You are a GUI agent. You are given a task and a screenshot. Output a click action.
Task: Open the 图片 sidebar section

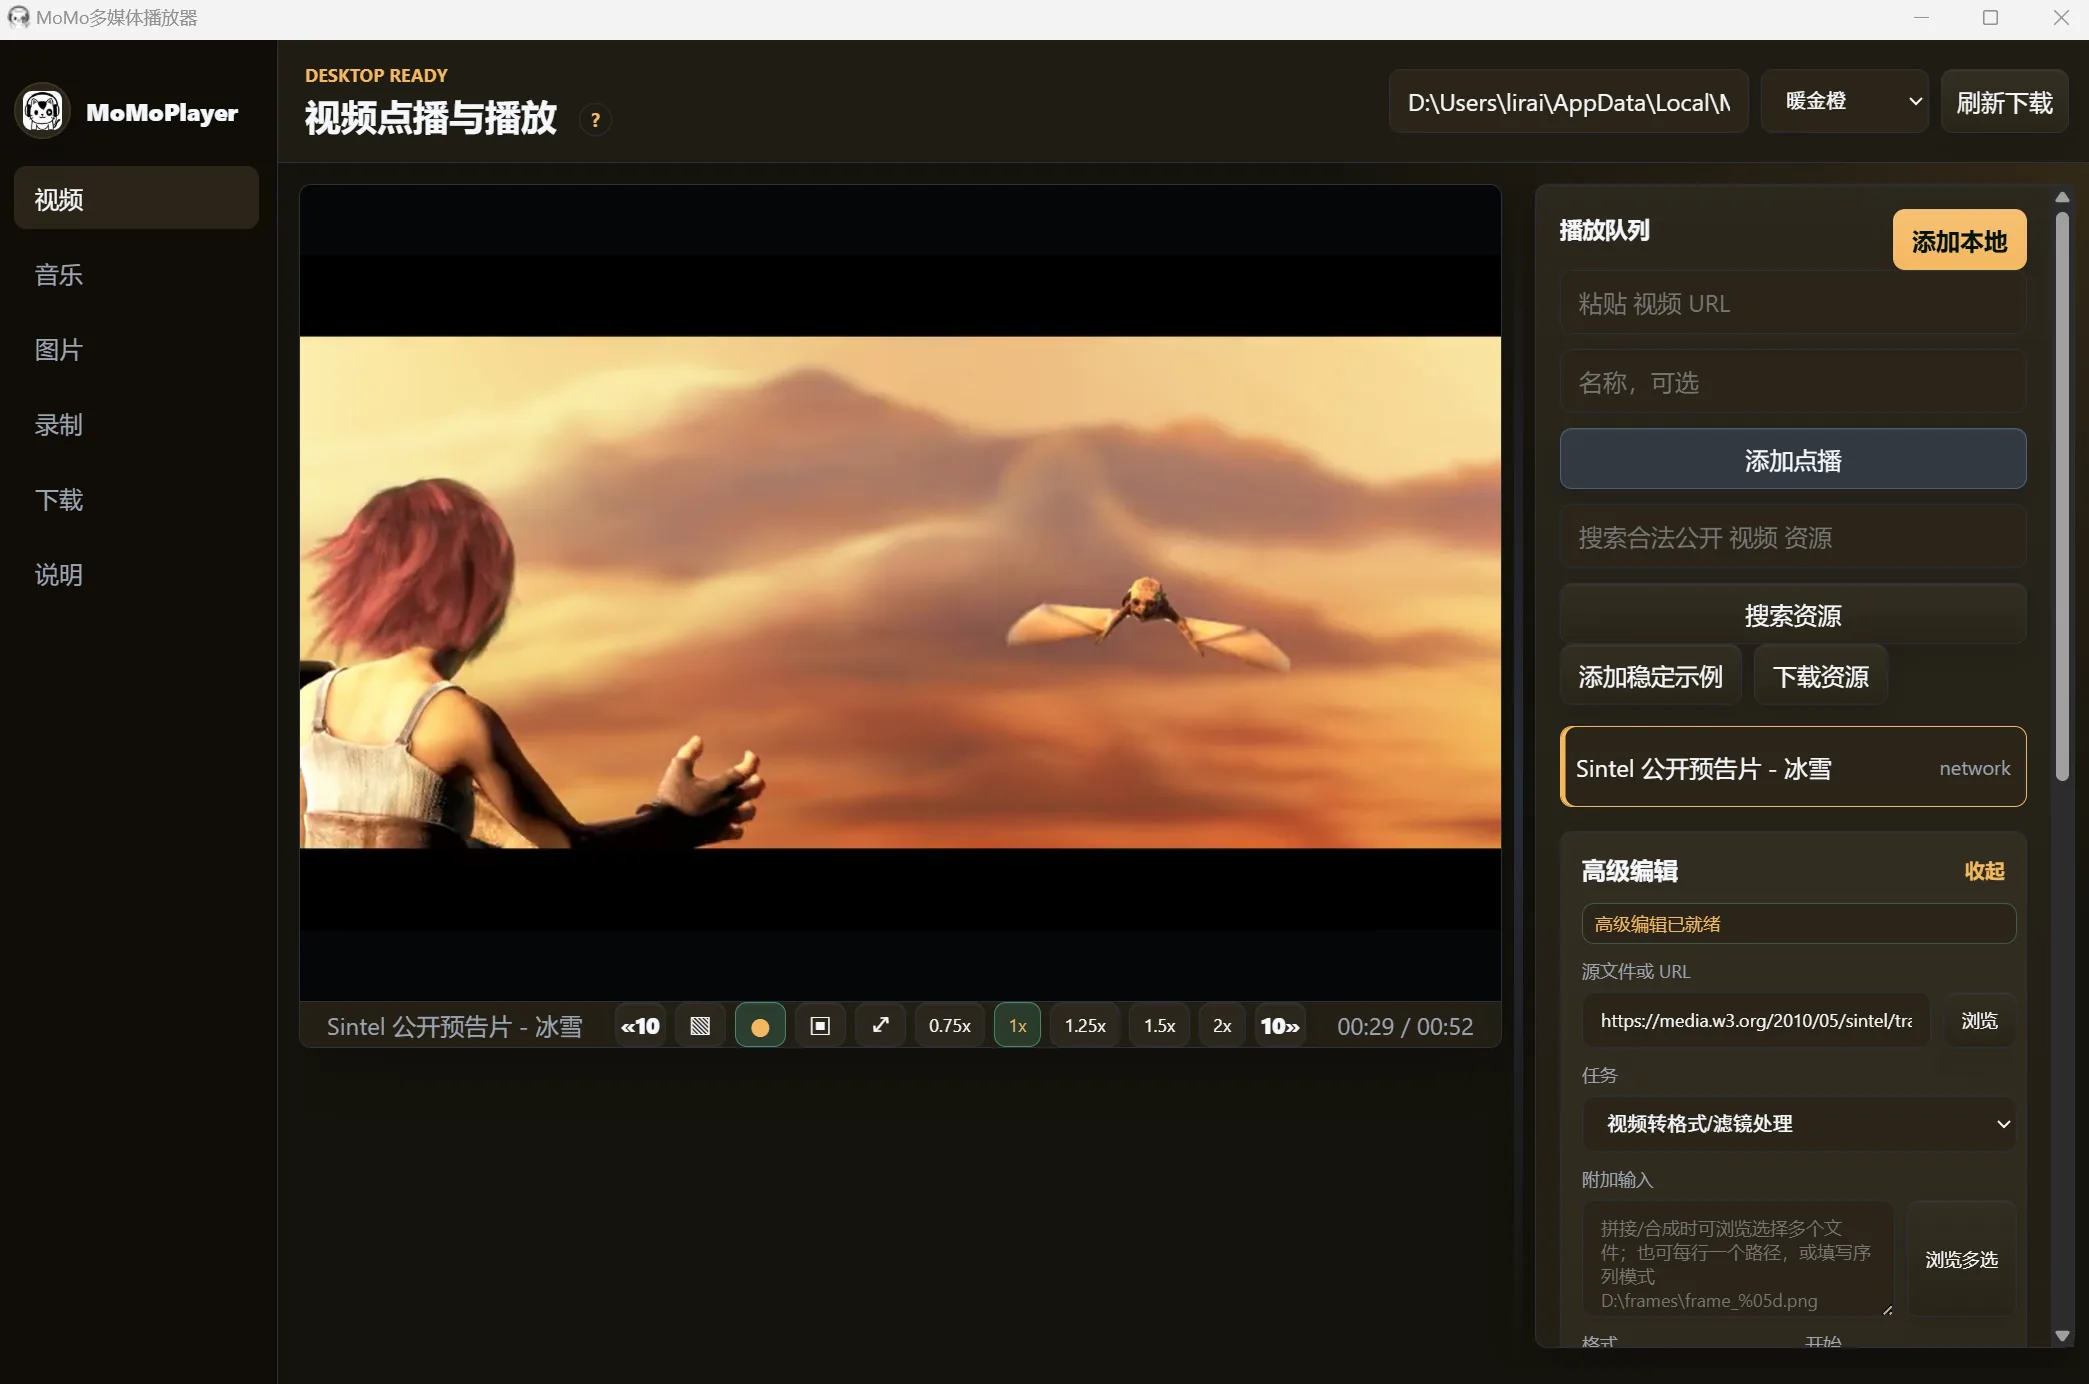tap(136, 349)
